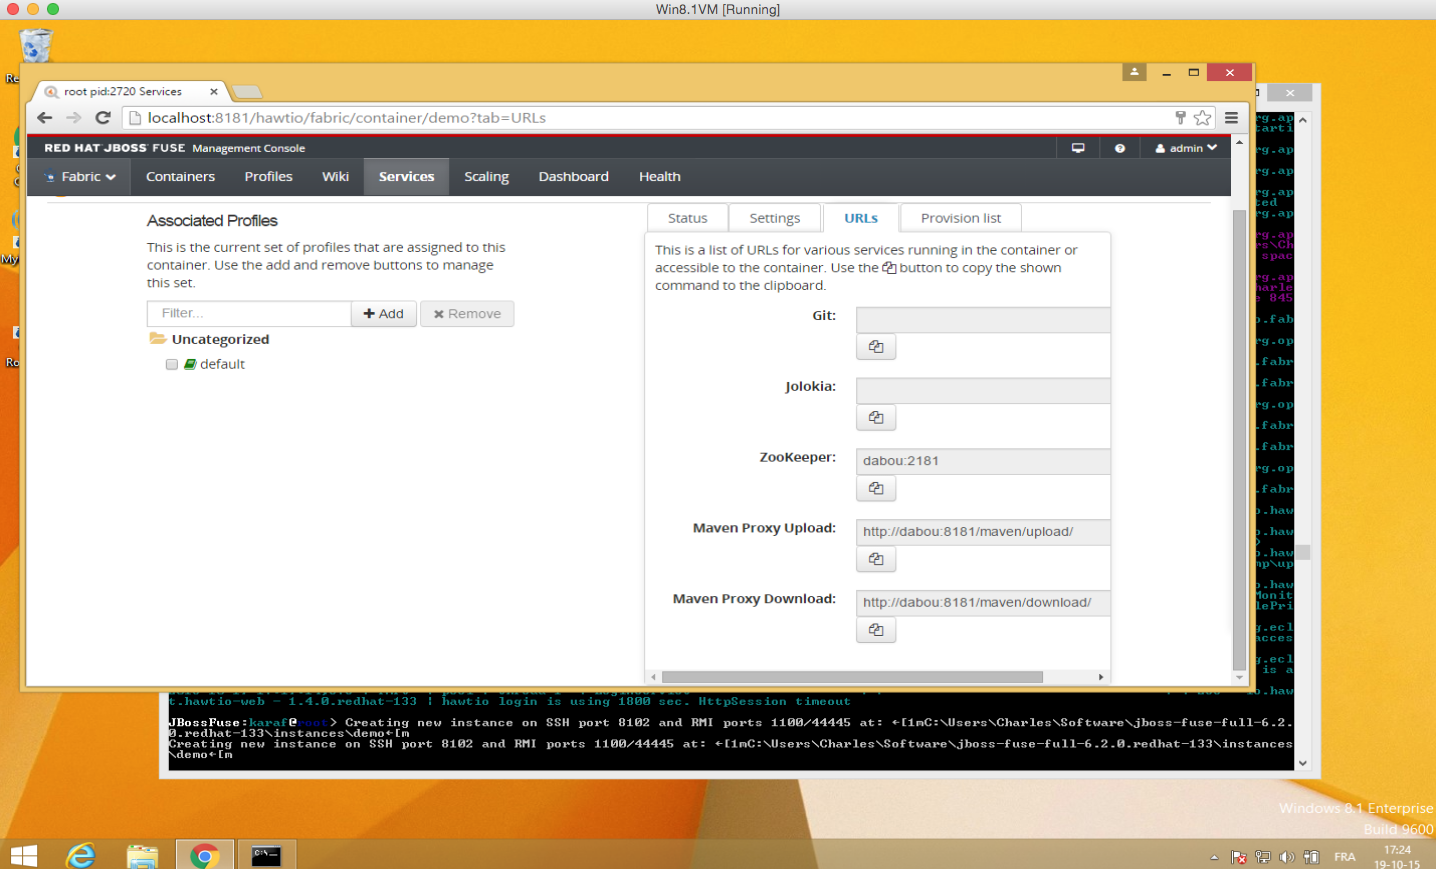Open File Explorer from the taskbar

[142, 856]
